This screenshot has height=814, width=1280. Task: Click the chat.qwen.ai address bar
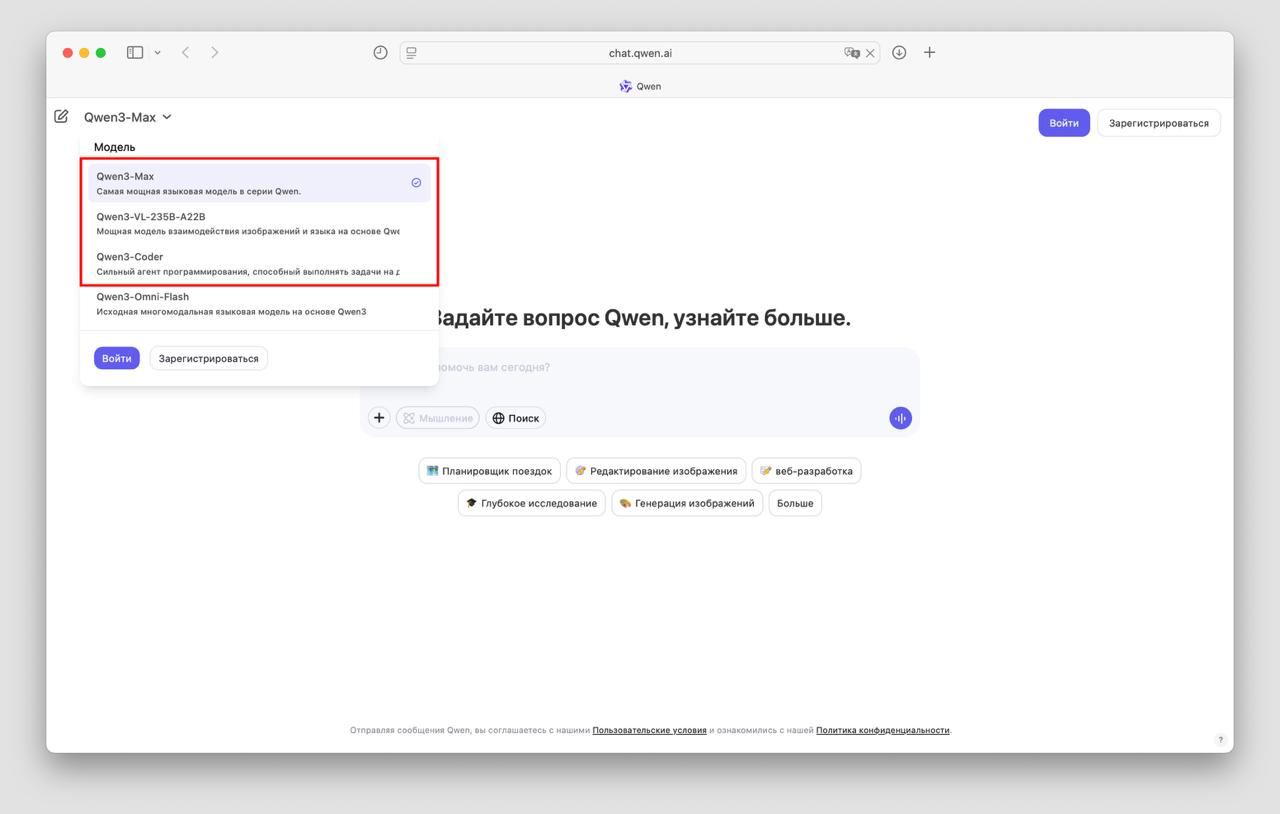640,53
